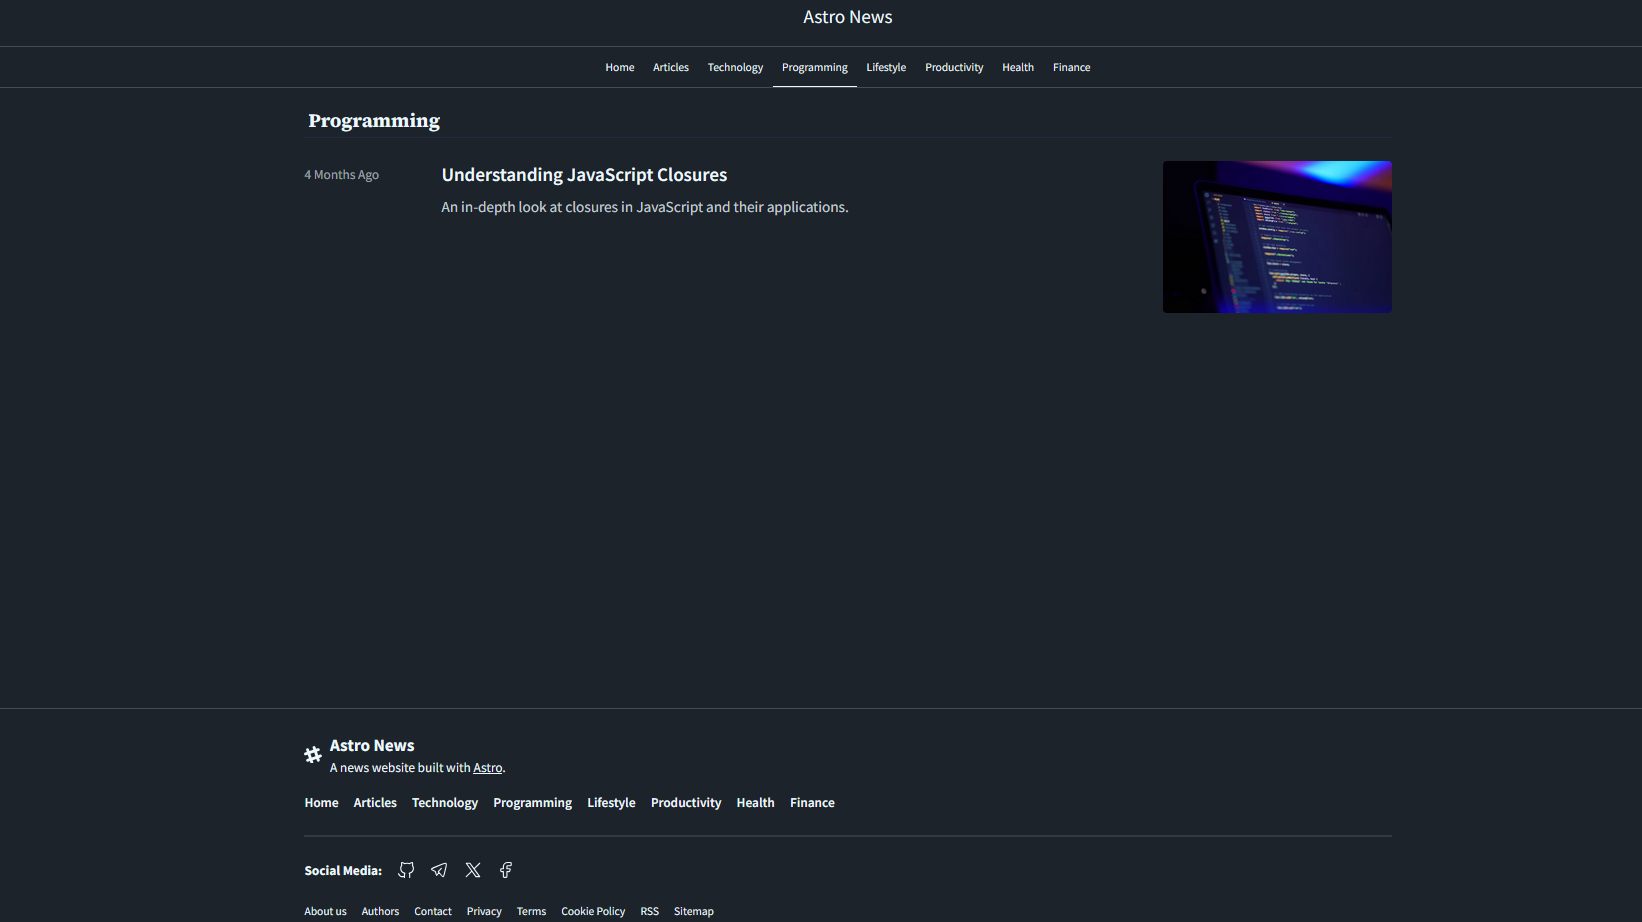Click Finance in the footer navigation
Screen dimensions: 1642x922
coord(812,803)
